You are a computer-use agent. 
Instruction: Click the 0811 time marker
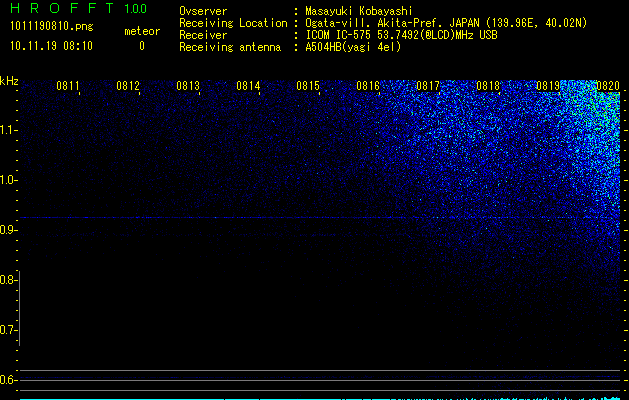tap(67, 86)
